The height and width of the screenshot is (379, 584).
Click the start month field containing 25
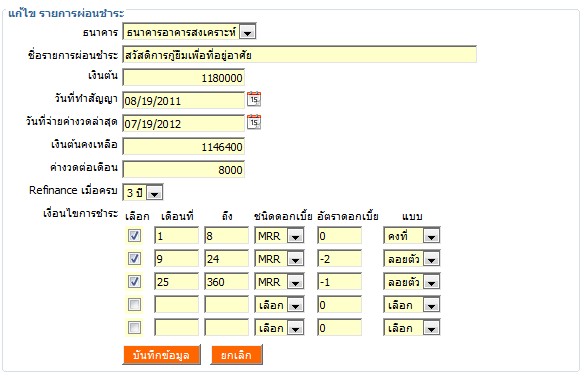(177, 282)
